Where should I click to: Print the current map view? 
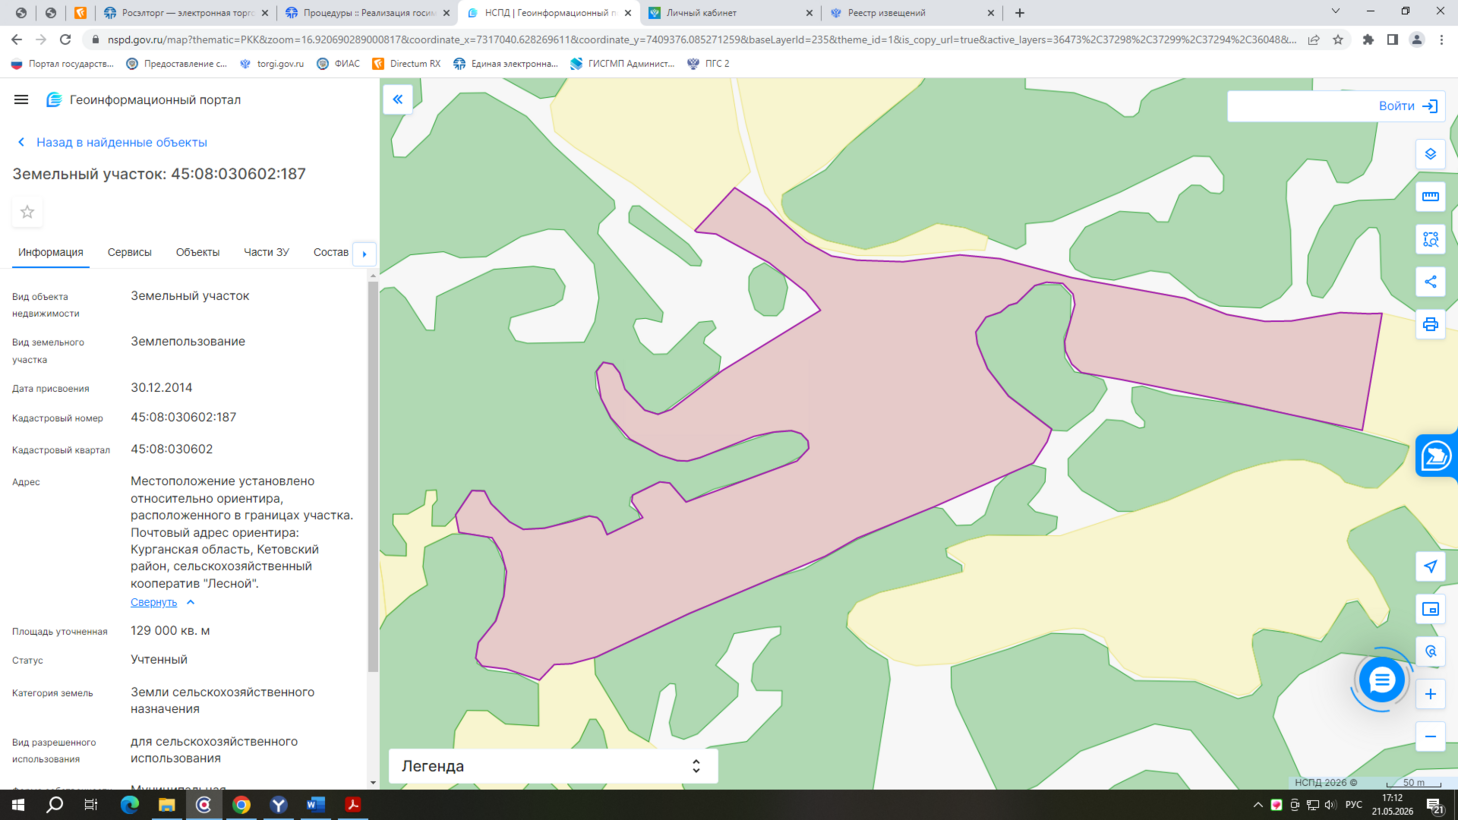1431,325
